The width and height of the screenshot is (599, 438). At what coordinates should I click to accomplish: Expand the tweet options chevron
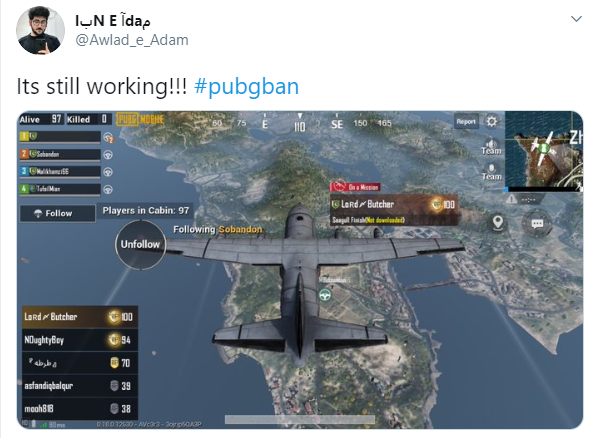pos(576,19)
